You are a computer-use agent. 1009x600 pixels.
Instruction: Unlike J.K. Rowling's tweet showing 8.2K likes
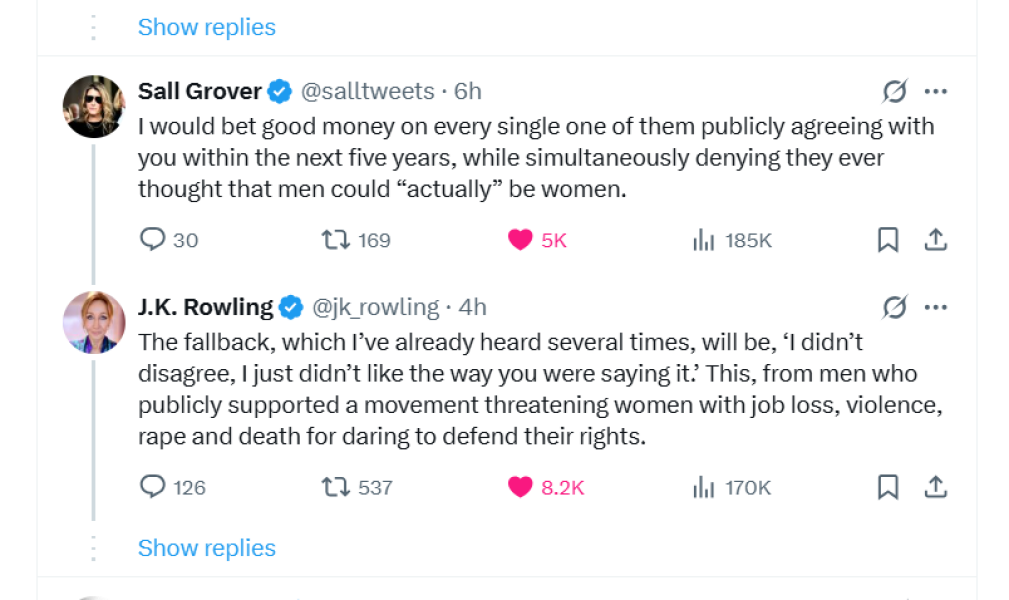tap(521, 488)
